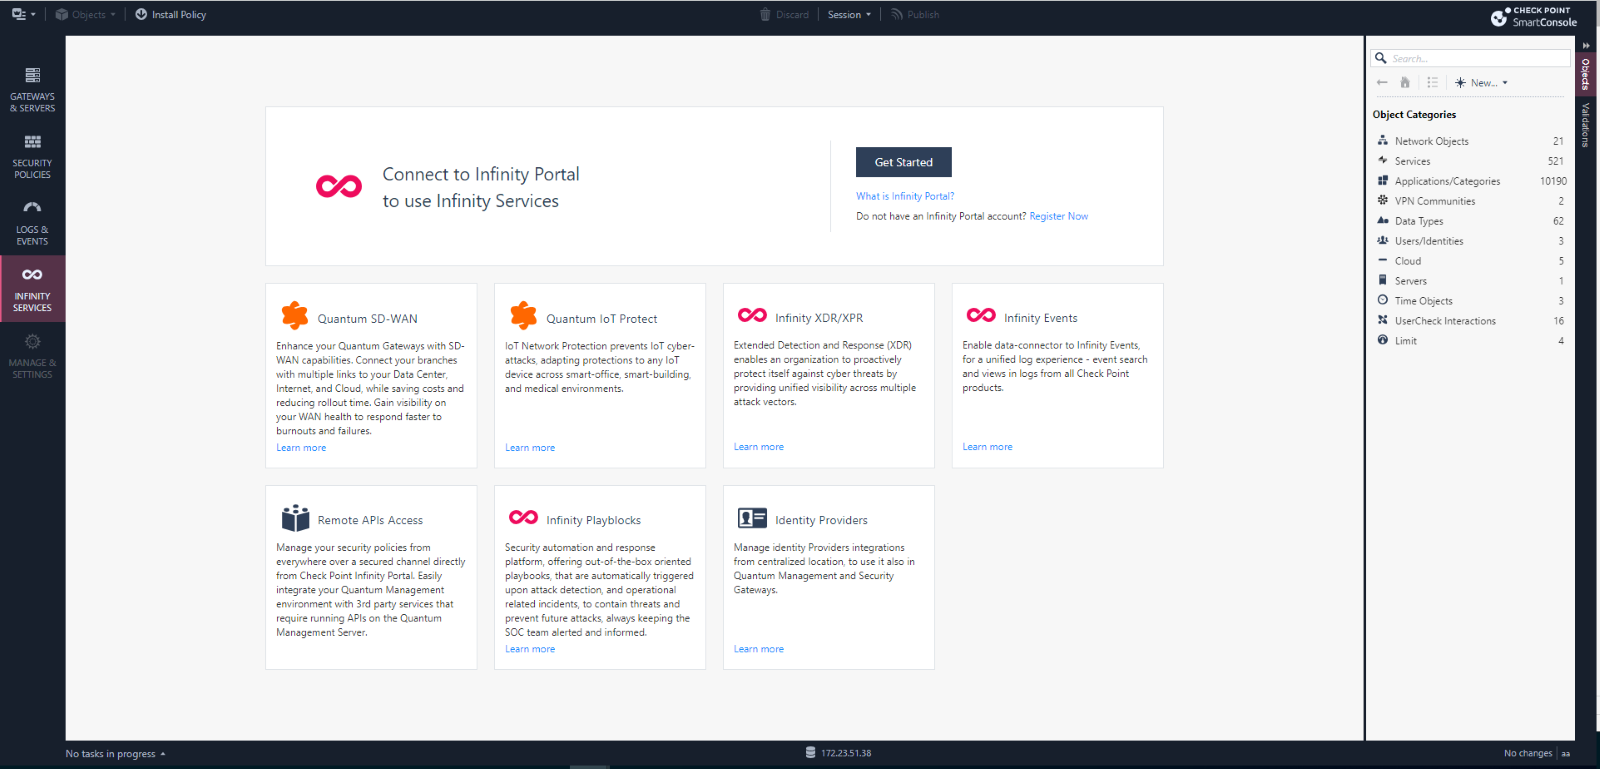Select Infinity Services in the sidebar

click(x=32, y=289)
